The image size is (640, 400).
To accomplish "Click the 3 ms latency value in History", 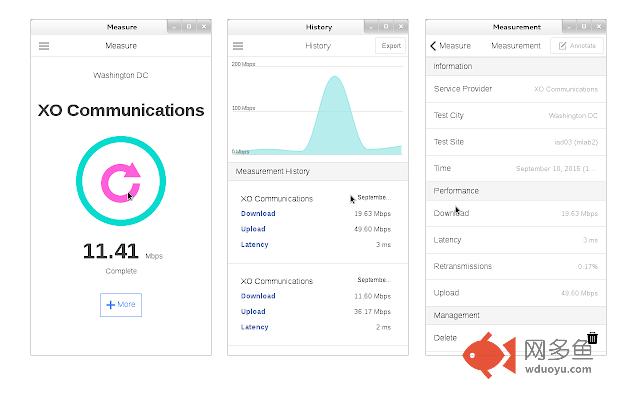I will point(383,244).
